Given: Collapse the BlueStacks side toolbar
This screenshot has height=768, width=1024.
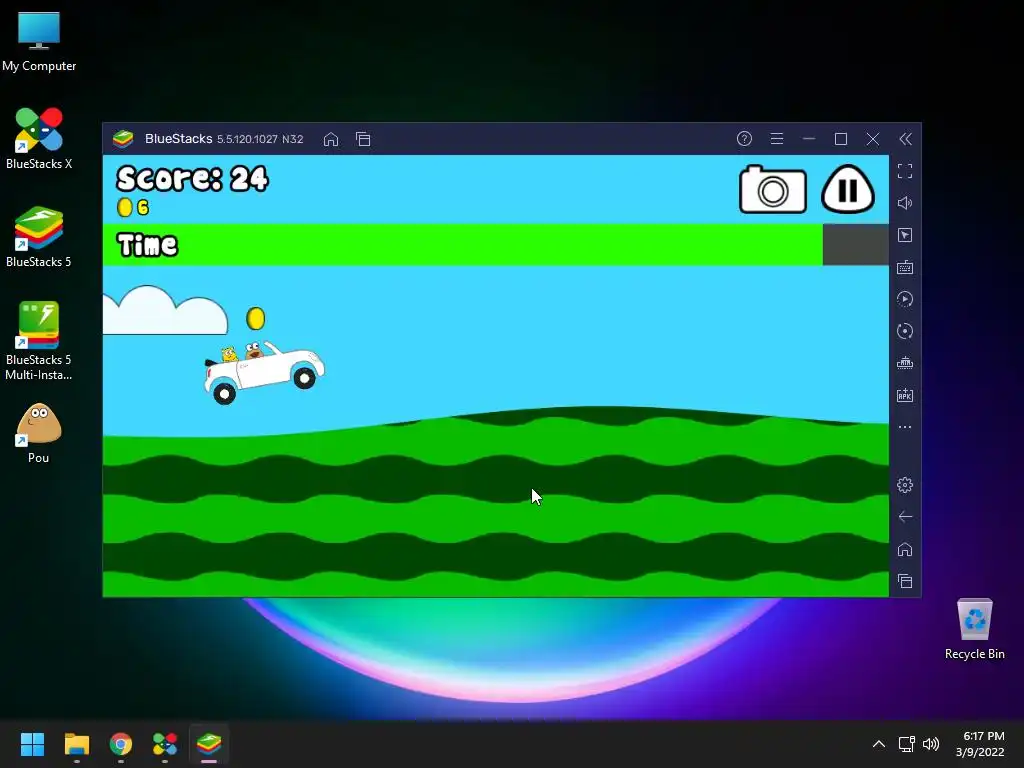Looking at the screenshot, I should coord(905,139).
